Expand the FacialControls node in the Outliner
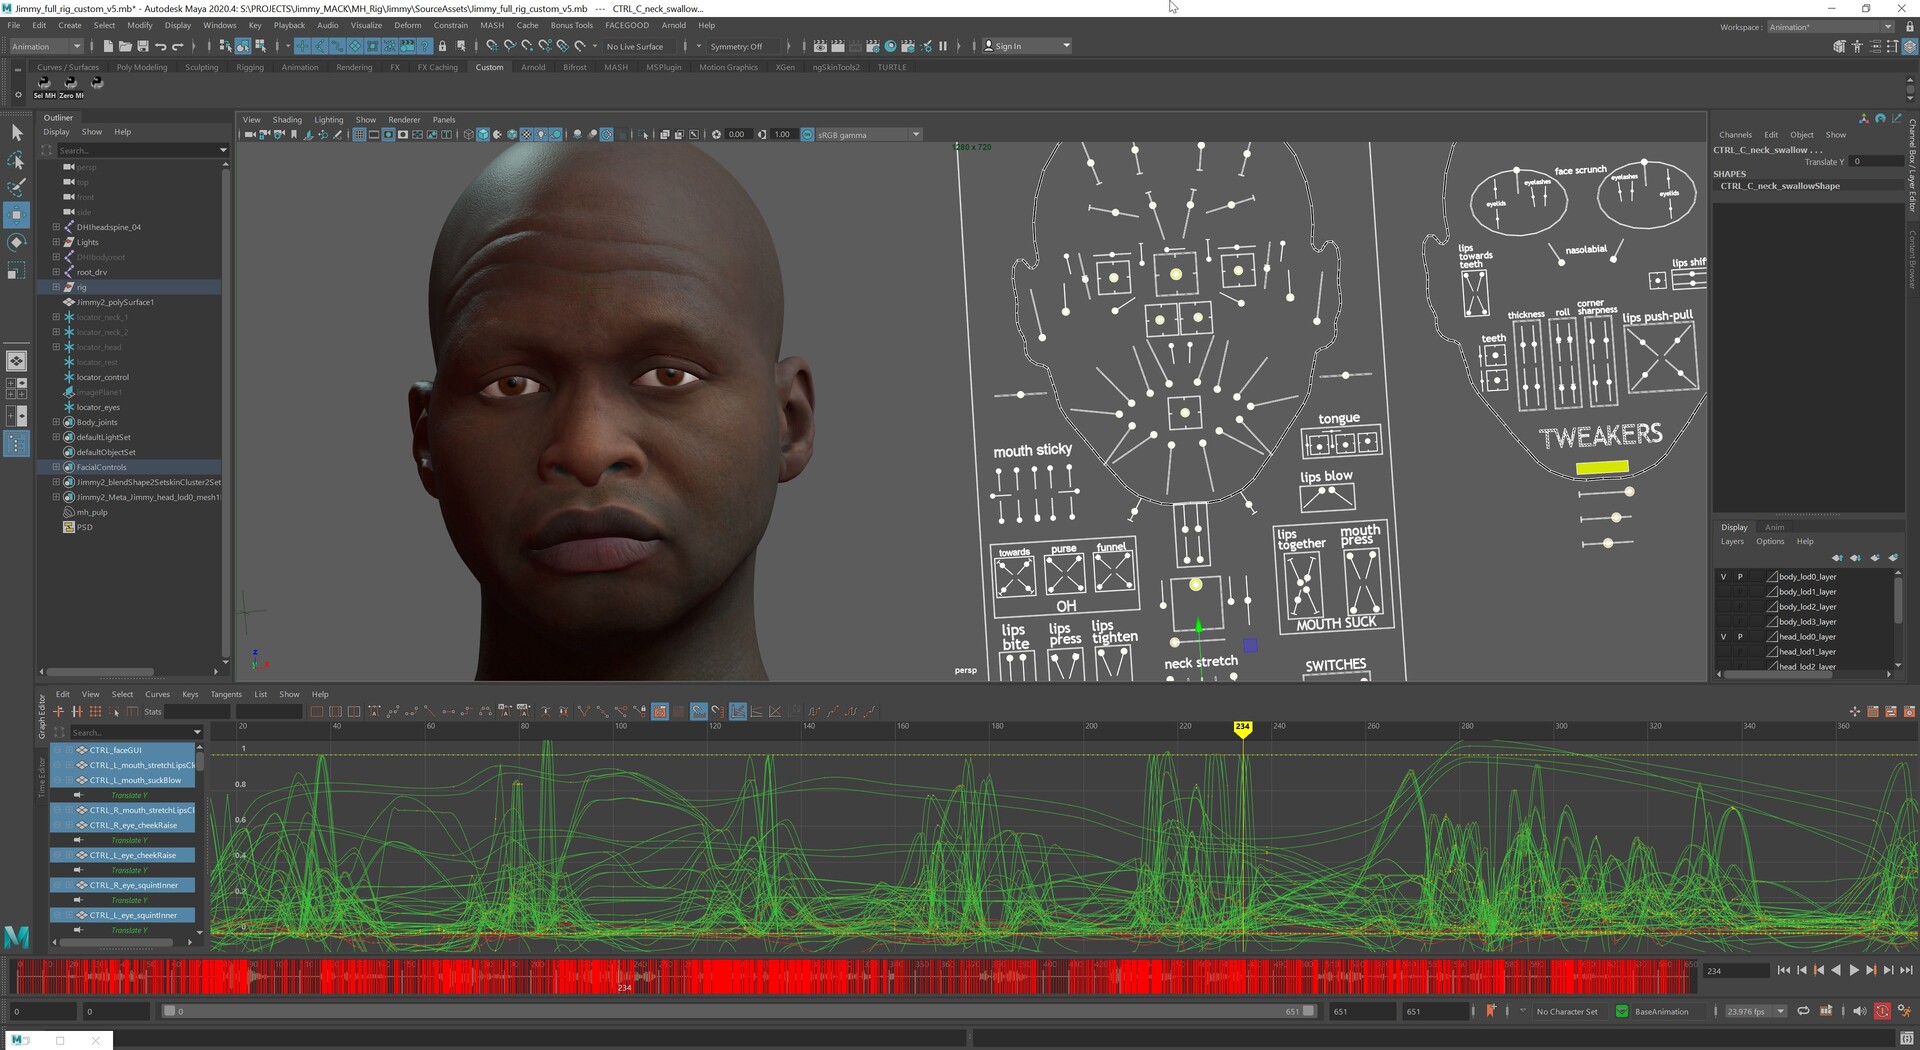This screenshot has height=1050, width=1920. tap(57, 467)
